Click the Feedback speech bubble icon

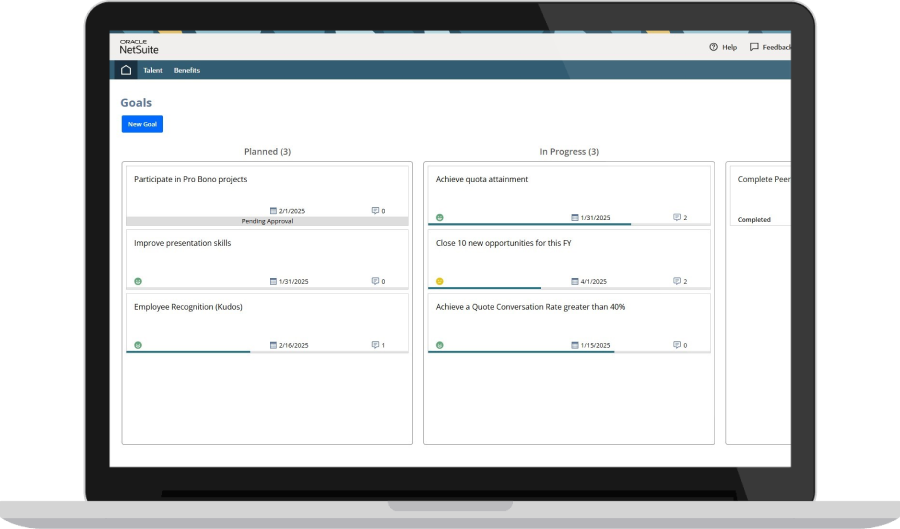coord(754,47)
